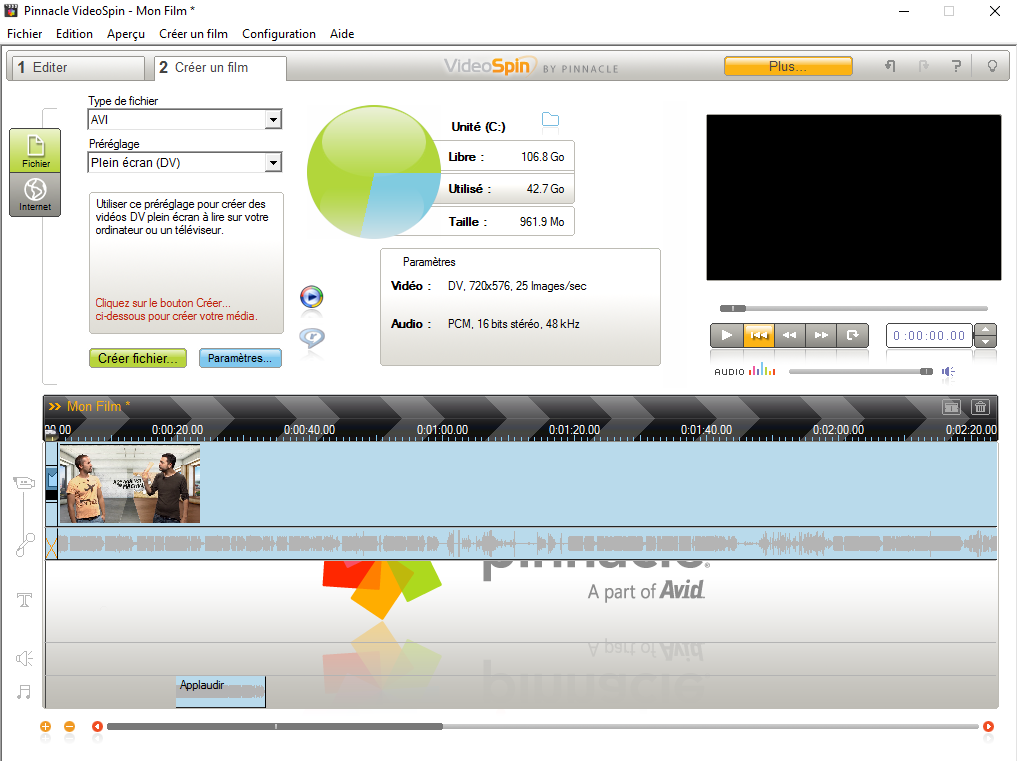Toggle the video track camera icon
1017x761 pixels.
(24, 483)
